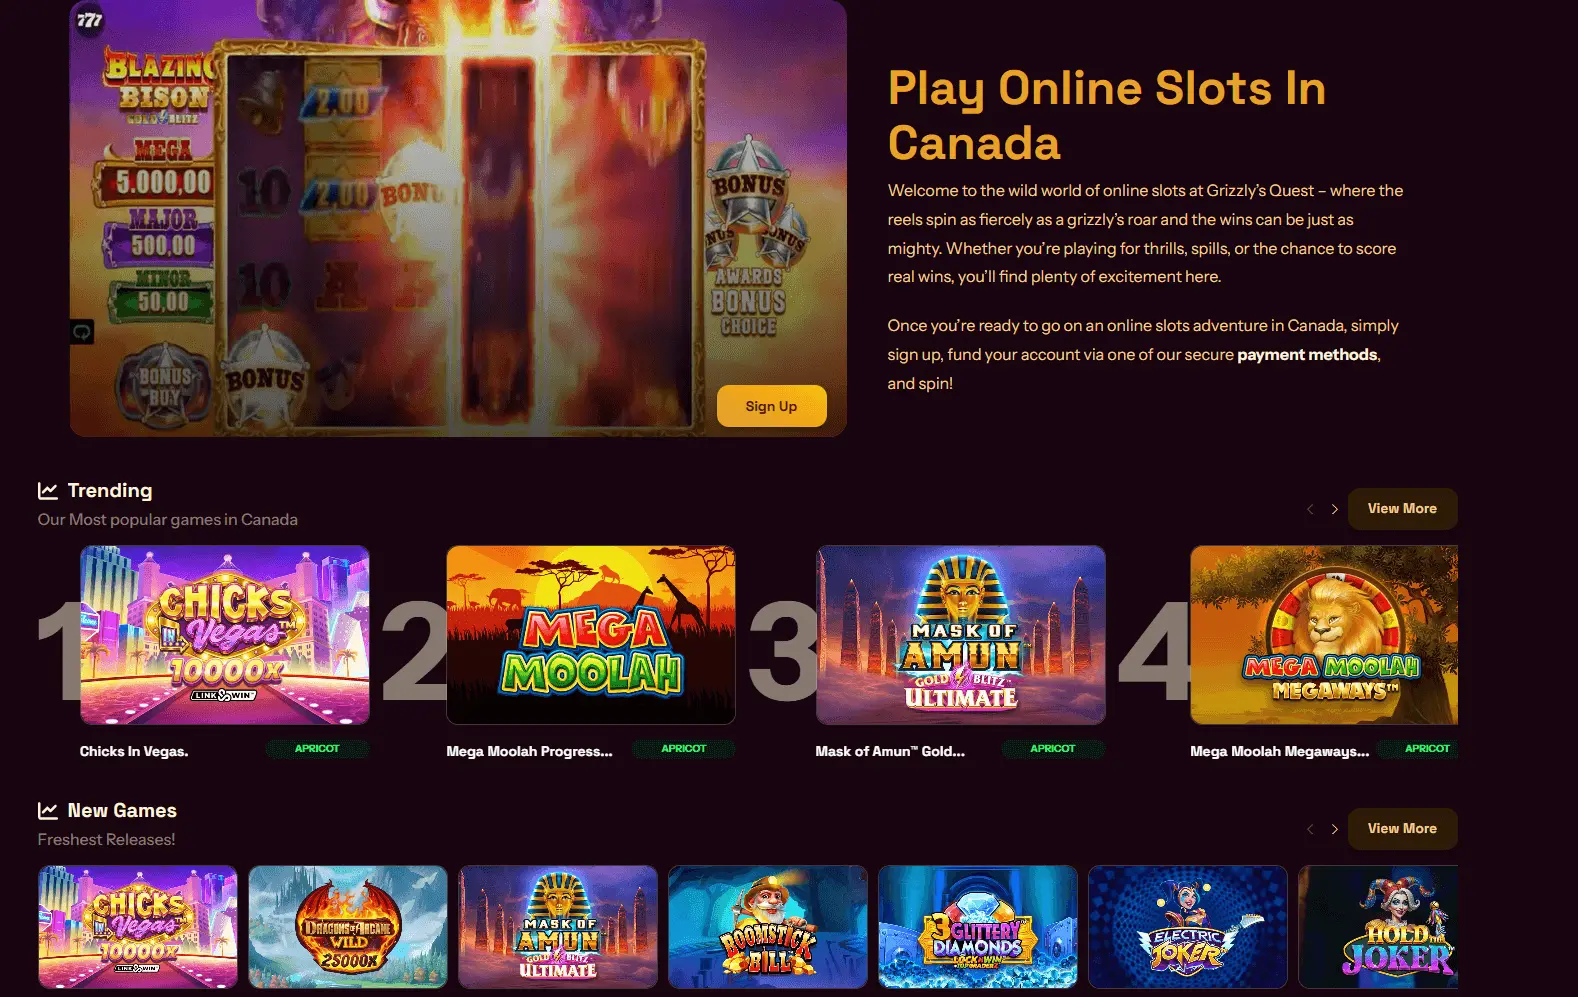Image resolution: width=1578 pixels, height=997 pixels.
Task: Click View More for New Games
Action: tap(1402, 829)
